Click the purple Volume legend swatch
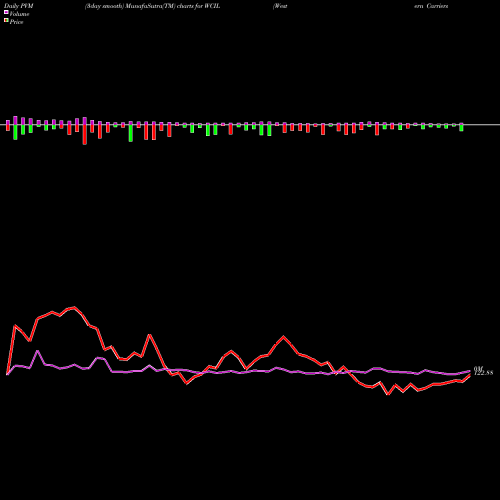 coord(6,13)
